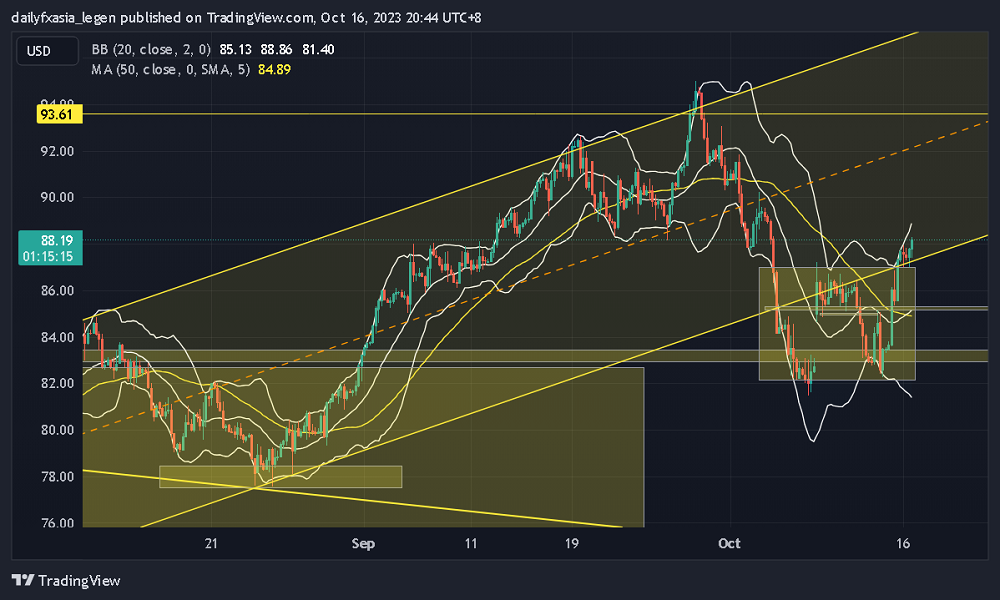Click the 16 date on time axis
The image size is (1000, 600).
pyautogui.click(x=904, y=544)
